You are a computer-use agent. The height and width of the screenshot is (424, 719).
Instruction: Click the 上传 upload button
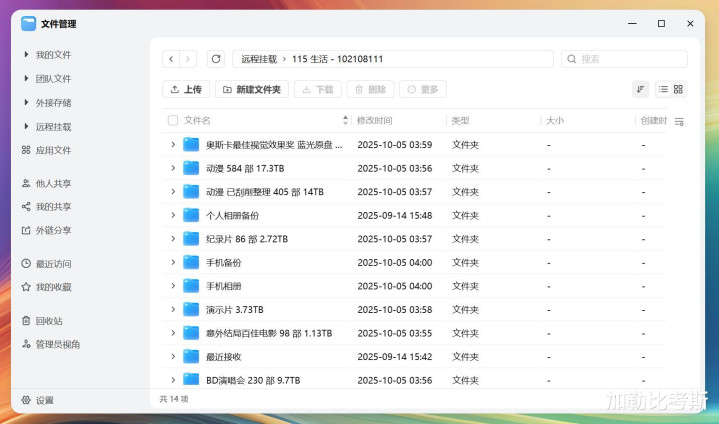point(186,89)
